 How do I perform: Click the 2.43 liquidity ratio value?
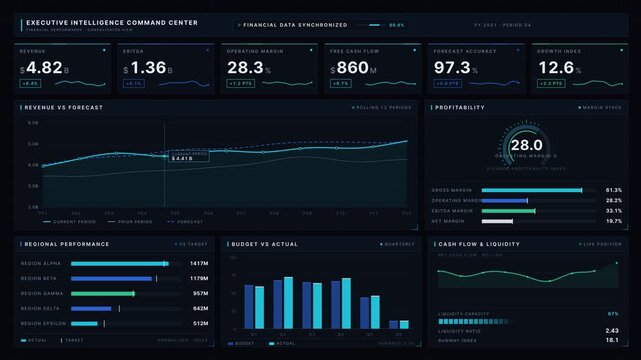(612, 331)
